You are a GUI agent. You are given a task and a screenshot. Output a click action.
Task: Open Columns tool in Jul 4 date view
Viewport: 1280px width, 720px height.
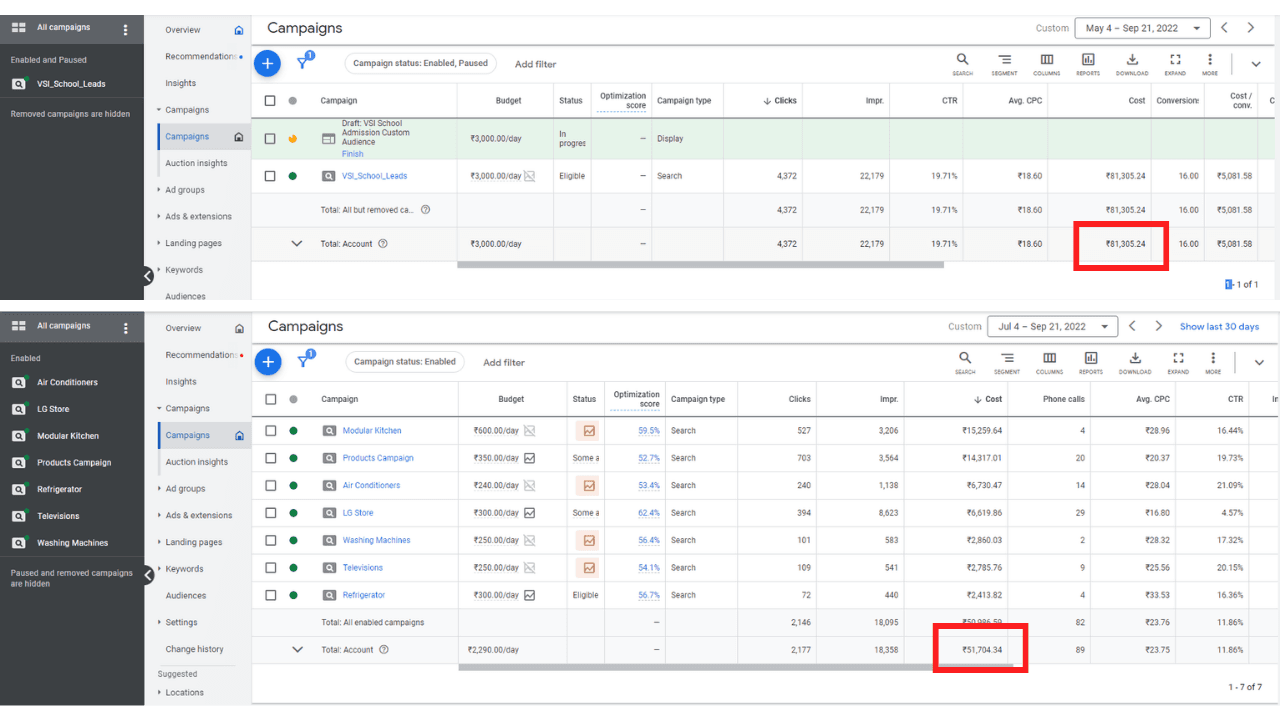coord(1049,362)
